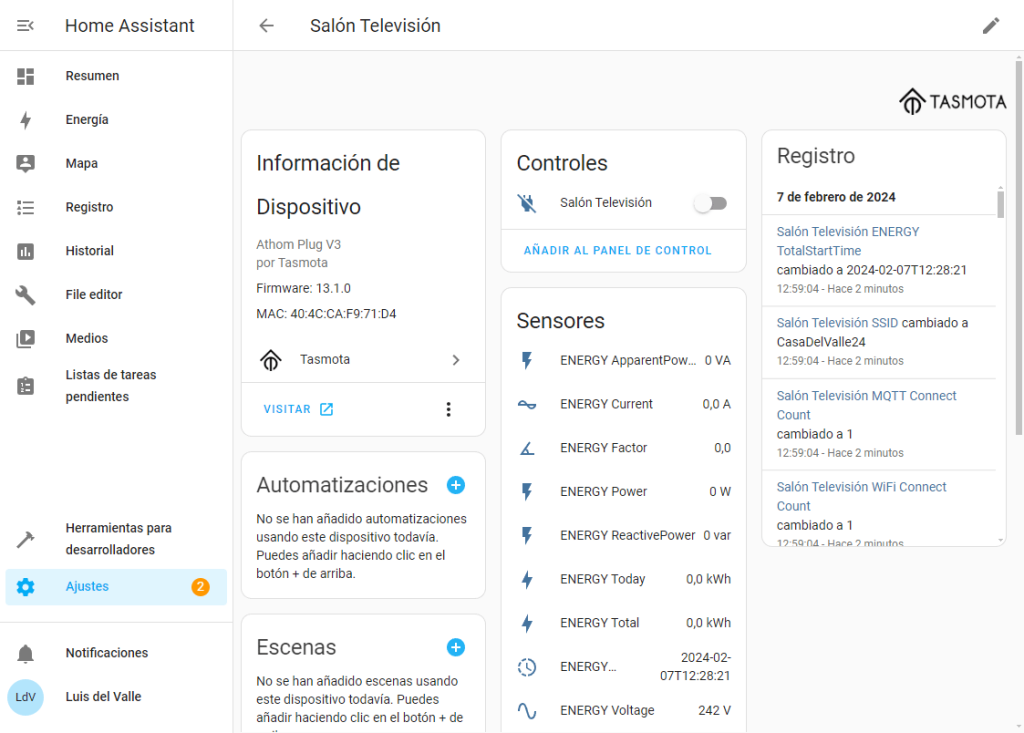
Task: Open the Ajustes menu item
Action: [x=87, y=587]
